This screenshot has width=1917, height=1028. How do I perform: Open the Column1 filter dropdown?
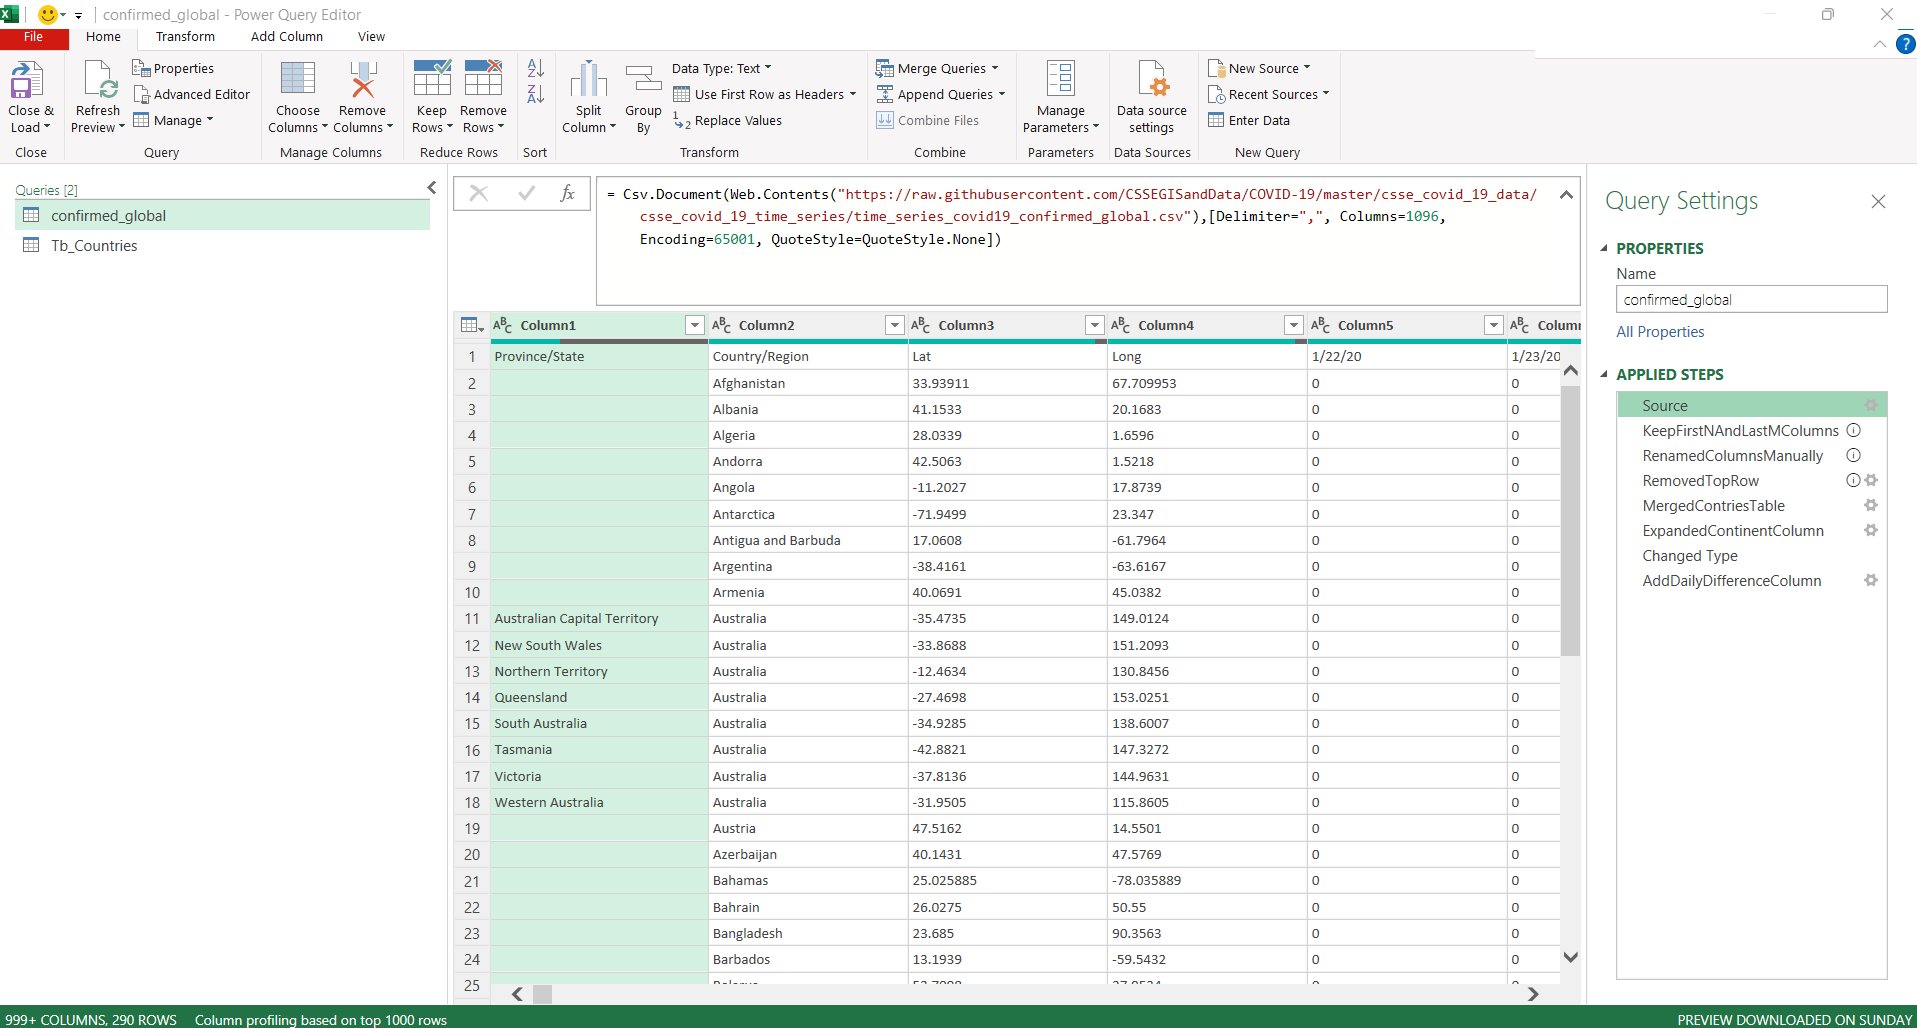[x=694, y=325]
